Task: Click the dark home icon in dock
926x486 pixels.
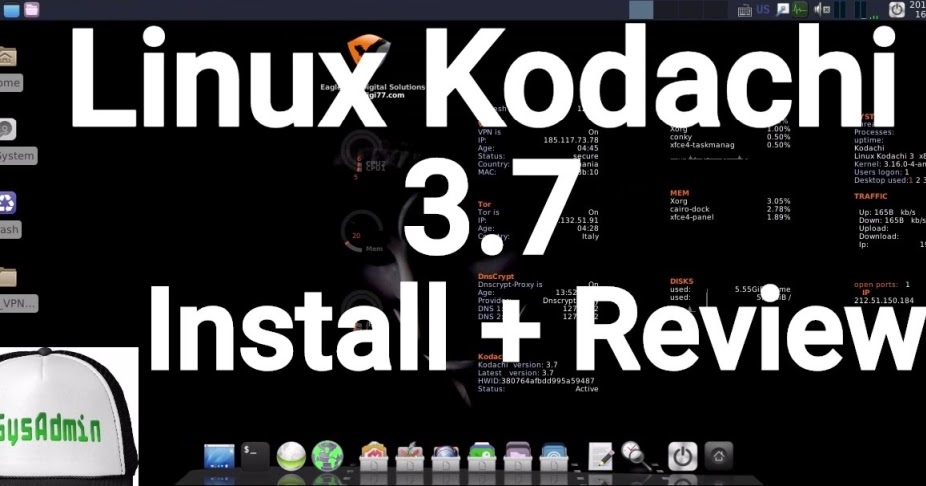Action: (x=719, y=456)
